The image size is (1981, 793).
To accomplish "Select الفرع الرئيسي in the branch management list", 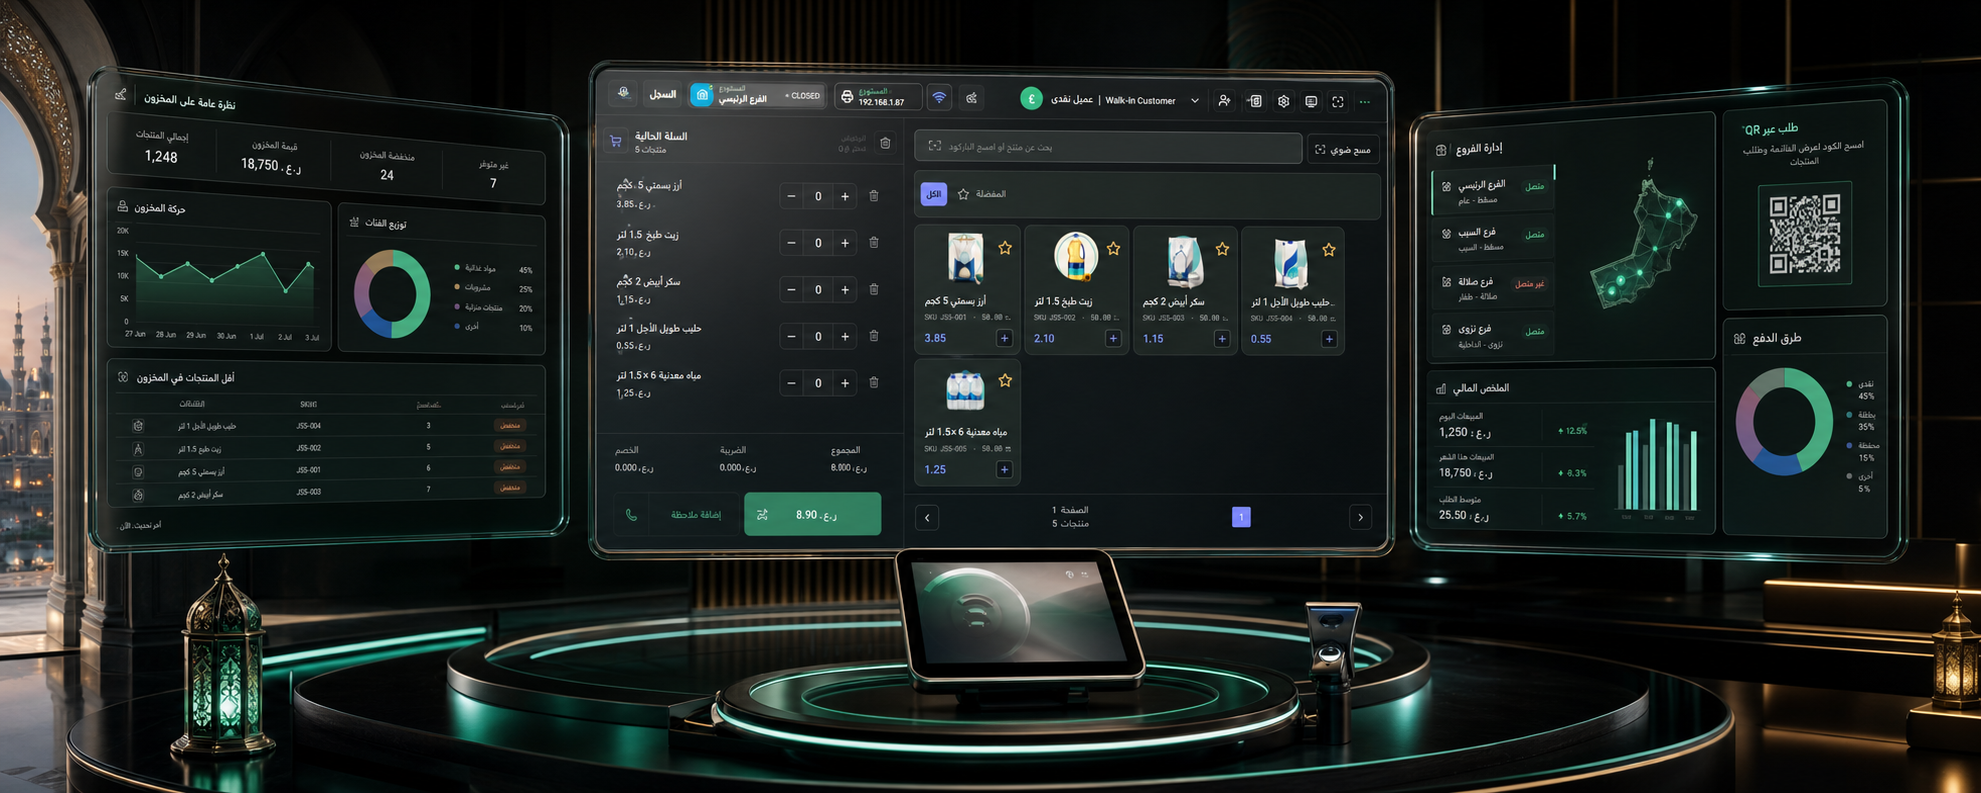I will coord(1492,190).
